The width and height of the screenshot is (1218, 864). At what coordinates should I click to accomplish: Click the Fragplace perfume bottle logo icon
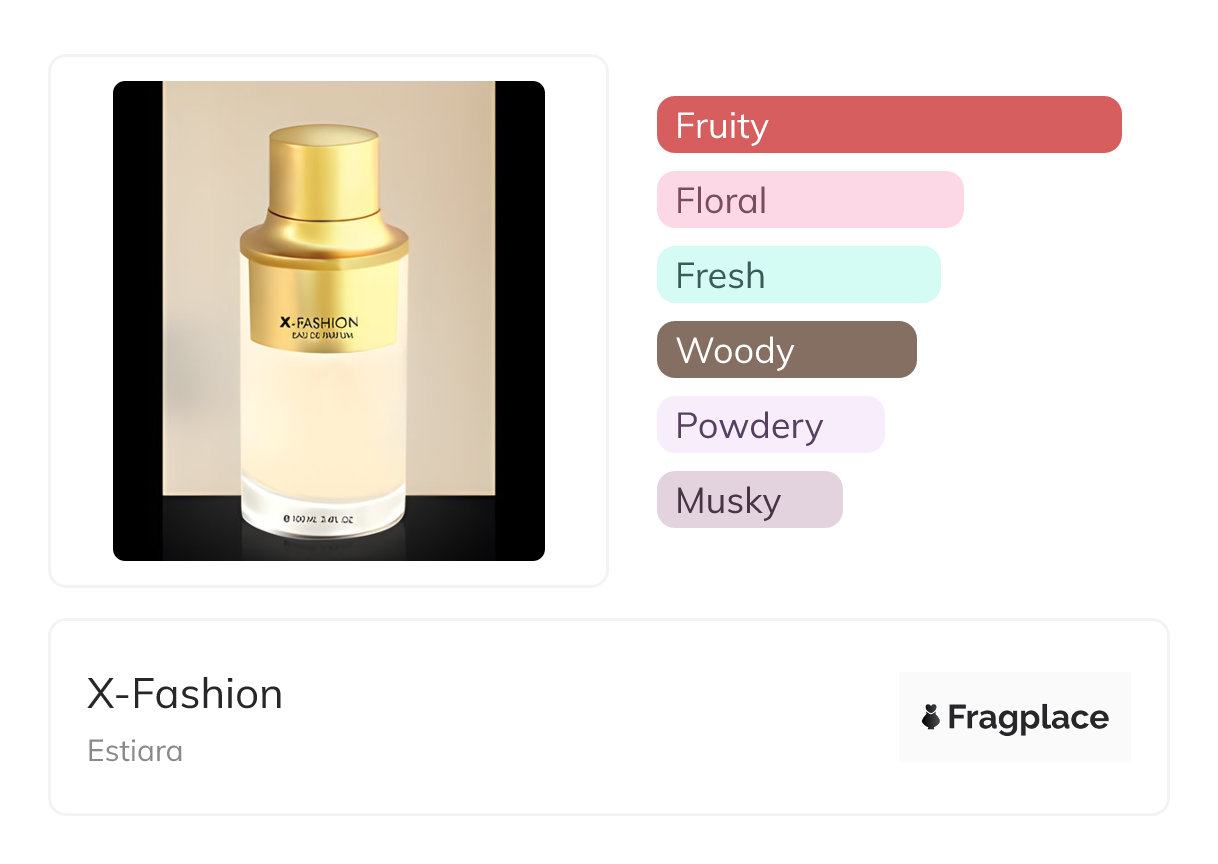[931, 717]
